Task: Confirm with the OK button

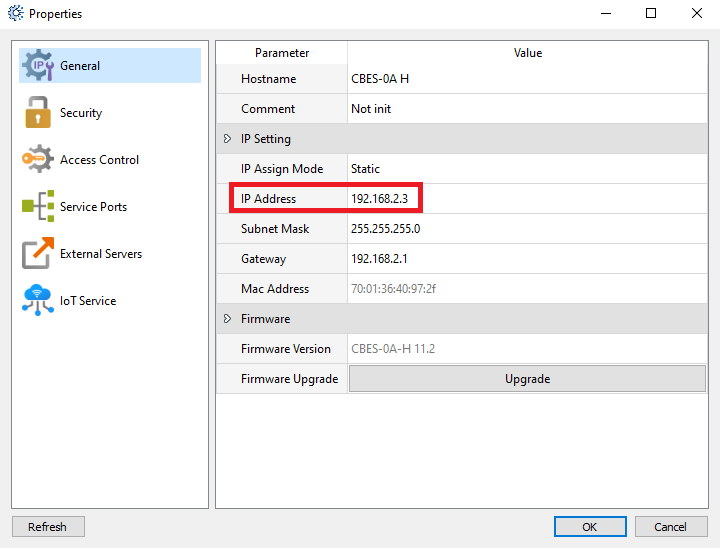Action: coord(590,526)
